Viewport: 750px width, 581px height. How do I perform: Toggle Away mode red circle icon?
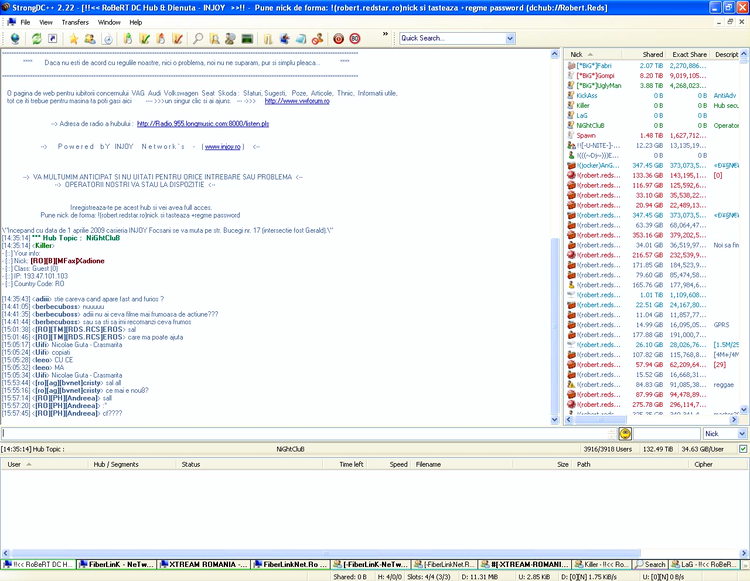pyautogui.click(x=339, y=39)
